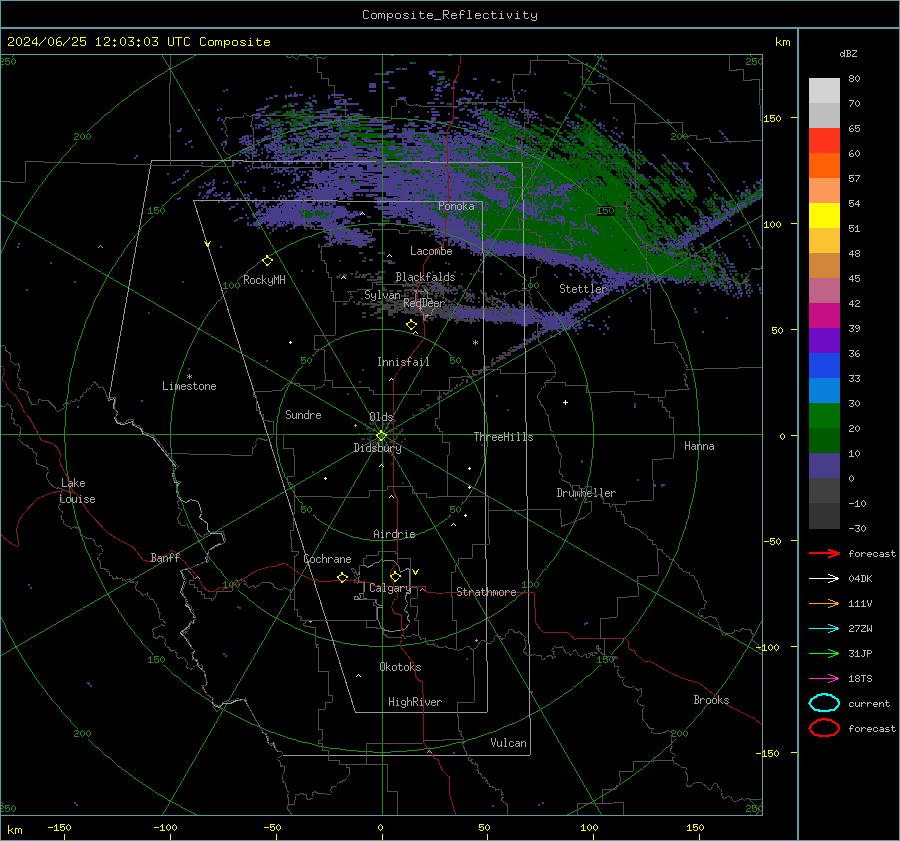Click the RockyMH label
Screen dimensions: 900x841
tap(264, 280)
